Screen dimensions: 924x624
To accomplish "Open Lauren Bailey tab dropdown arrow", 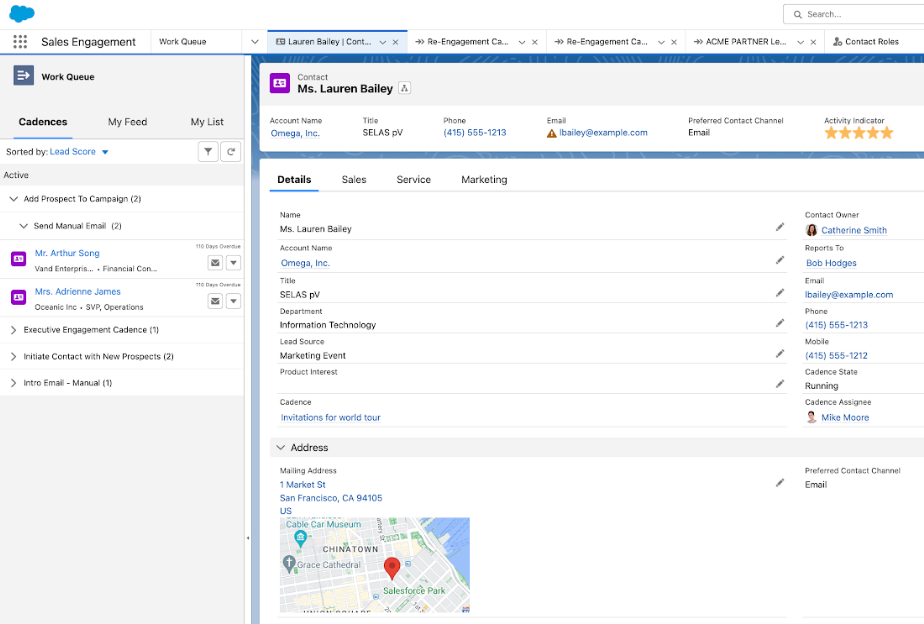I will coord(382,42).
